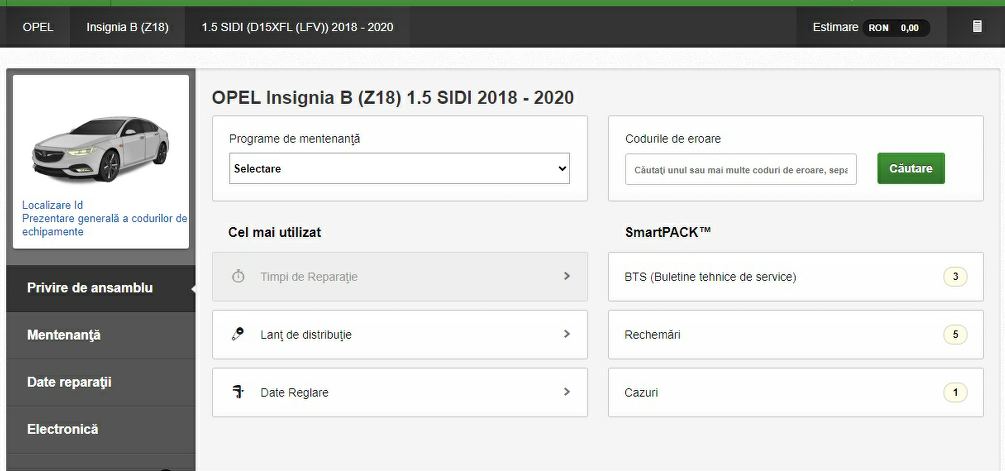The image size is (1005, 471).
Task: Click the error codes search field
Action: point(741,170)
